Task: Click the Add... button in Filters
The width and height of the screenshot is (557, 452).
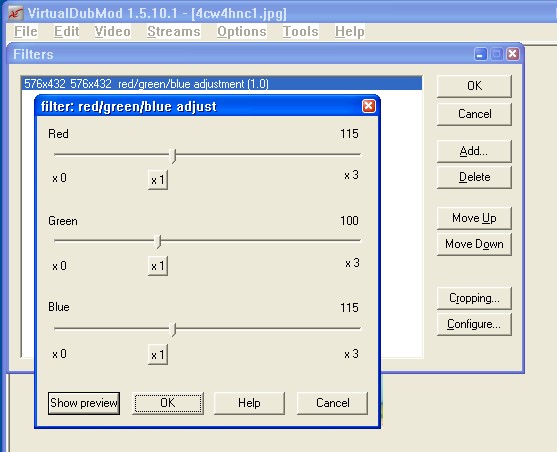Action: tap(474, 151)
